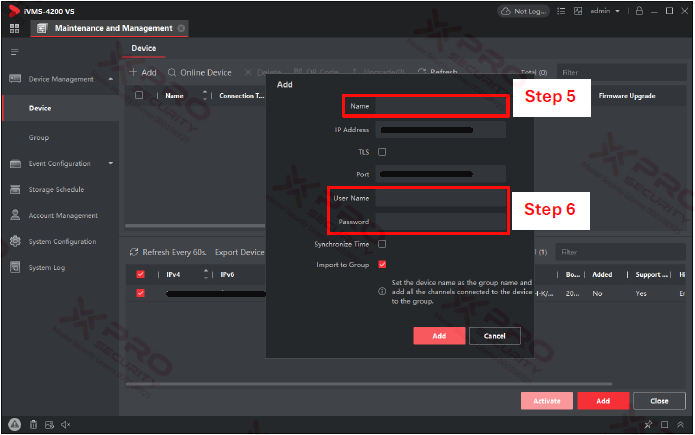Viewport: 695px width, 435px height.
Task: Click the alarm icon in bottom status bar
Action: pyautogui.click(x=15, y=424)
